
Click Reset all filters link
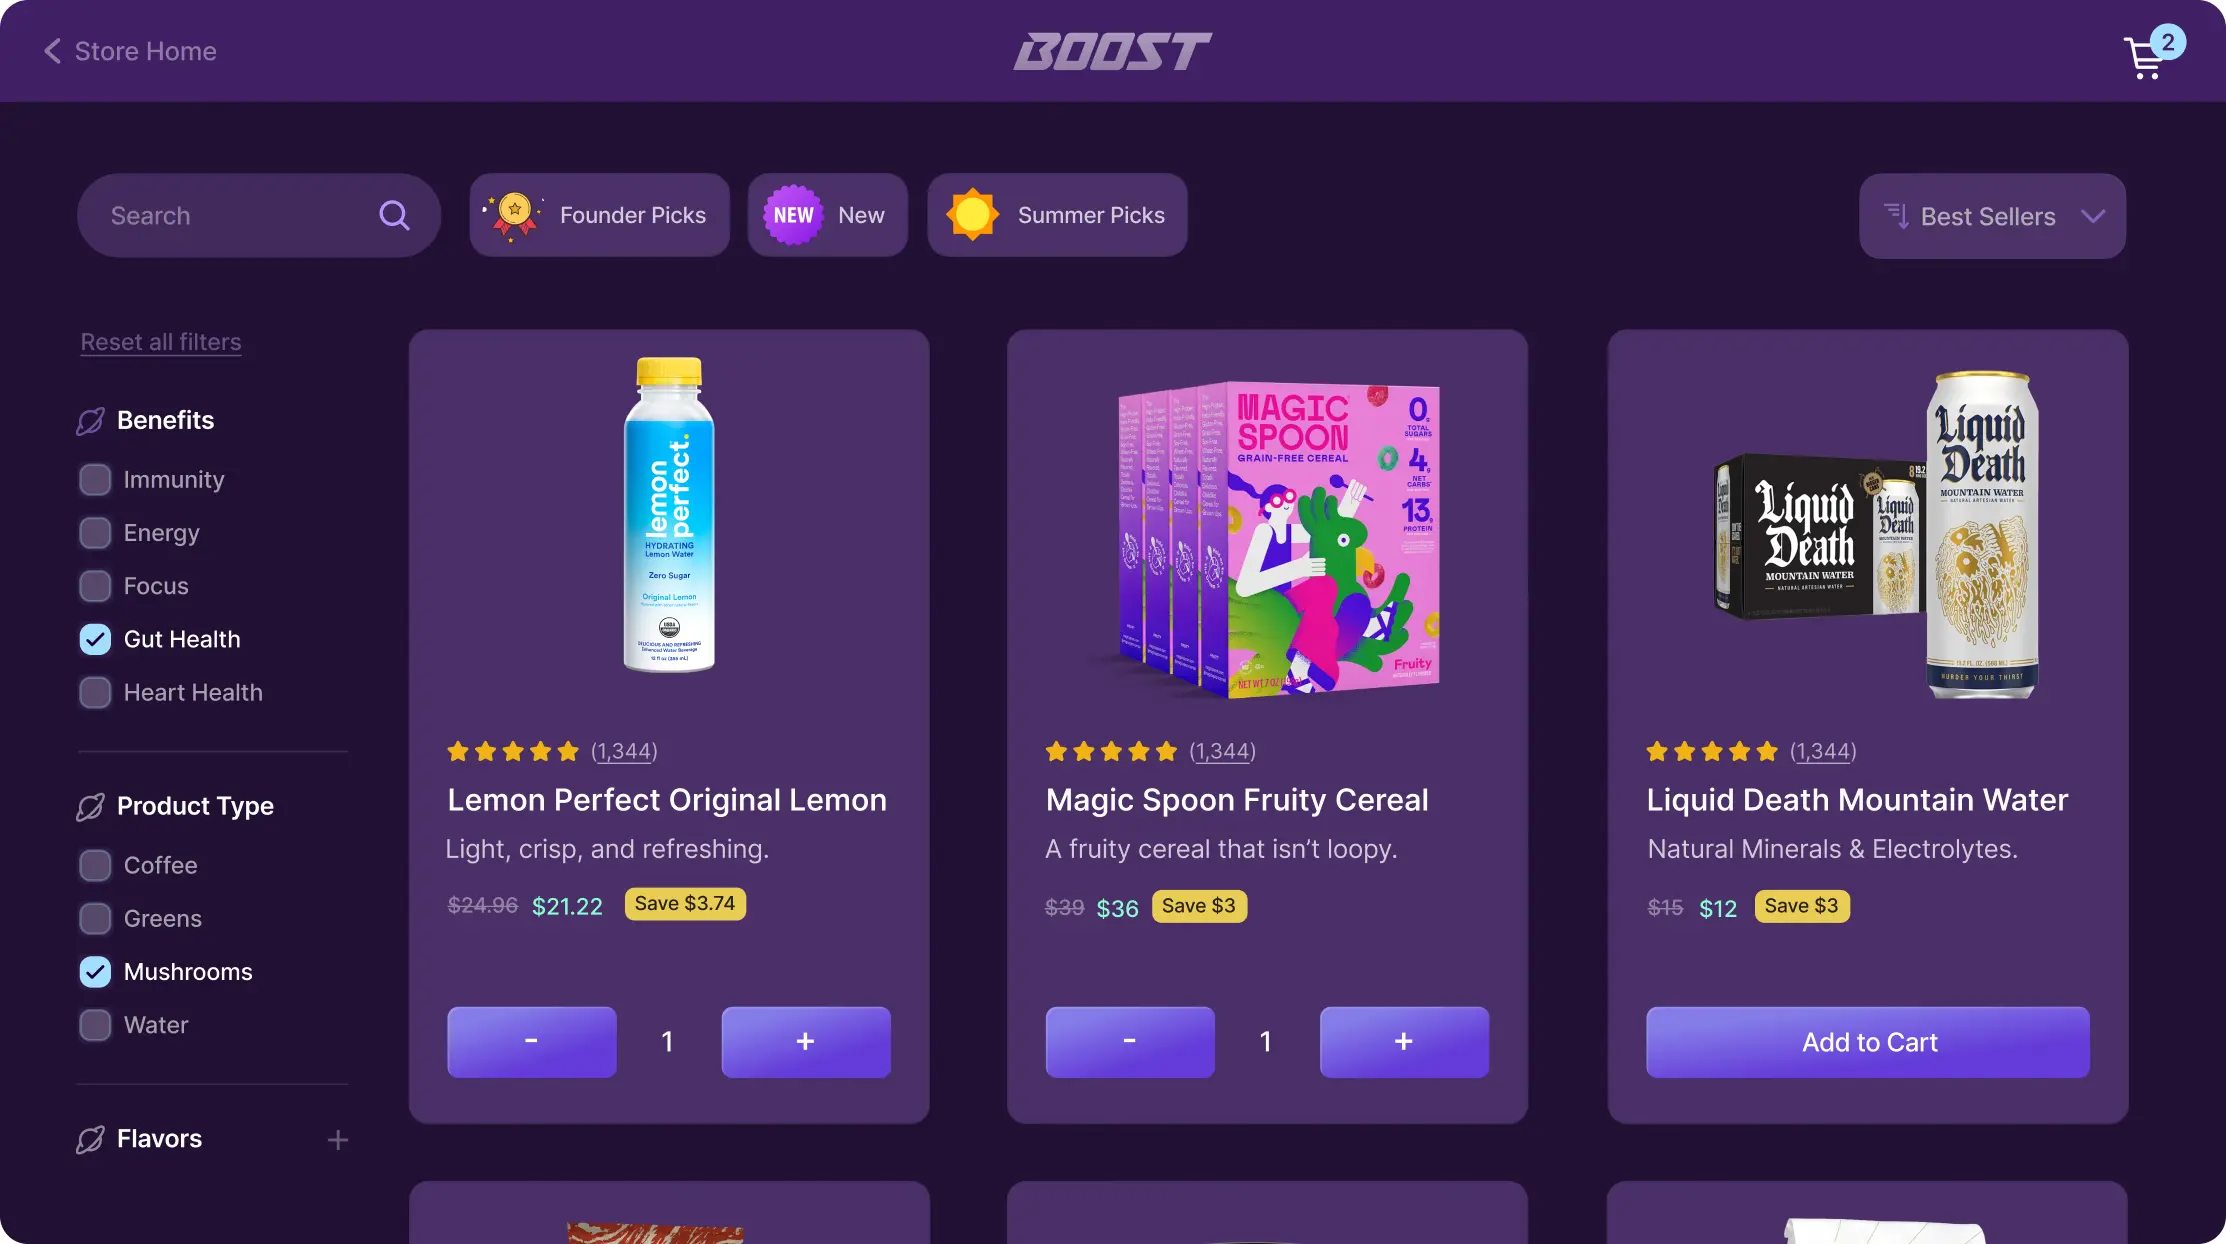coord(161,342)
